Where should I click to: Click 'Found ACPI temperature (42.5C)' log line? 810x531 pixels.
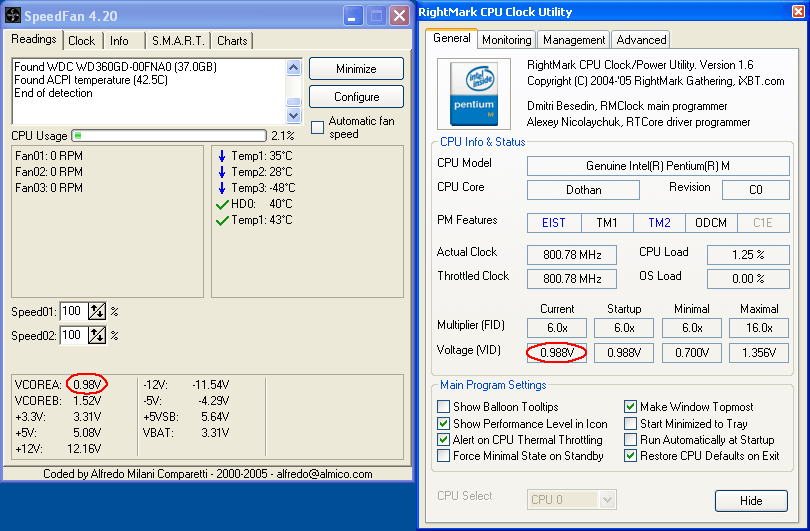pos(91,80)
